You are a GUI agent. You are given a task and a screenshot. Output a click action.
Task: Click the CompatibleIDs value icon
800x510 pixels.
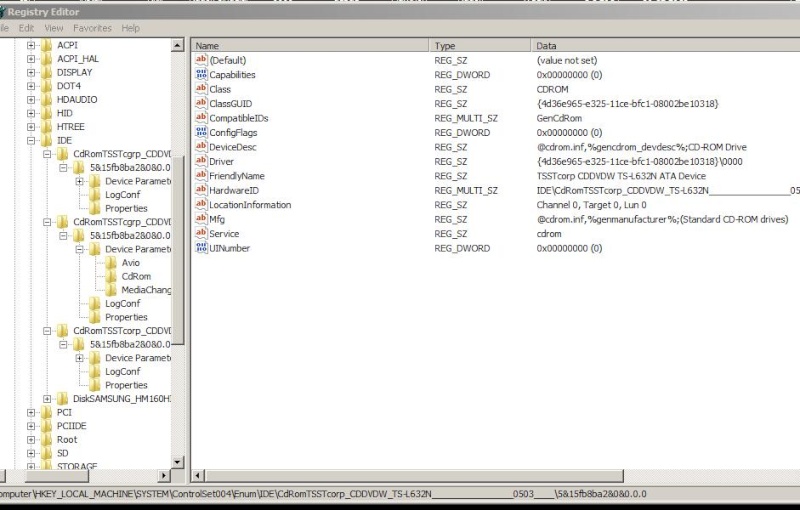[x=201, y=118]
